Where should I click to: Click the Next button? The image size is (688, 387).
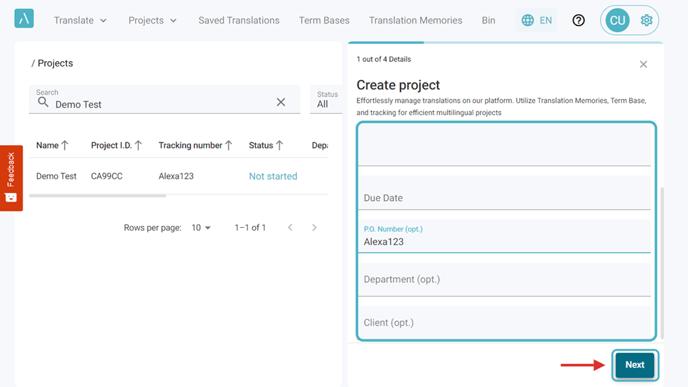coord(635,365)
